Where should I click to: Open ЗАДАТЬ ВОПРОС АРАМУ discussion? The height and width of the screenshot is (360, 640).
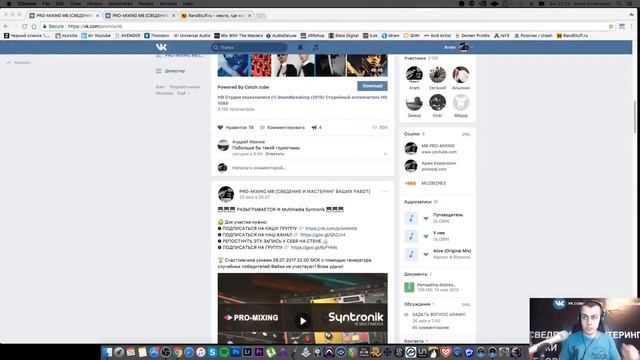[x=438, y=315]
